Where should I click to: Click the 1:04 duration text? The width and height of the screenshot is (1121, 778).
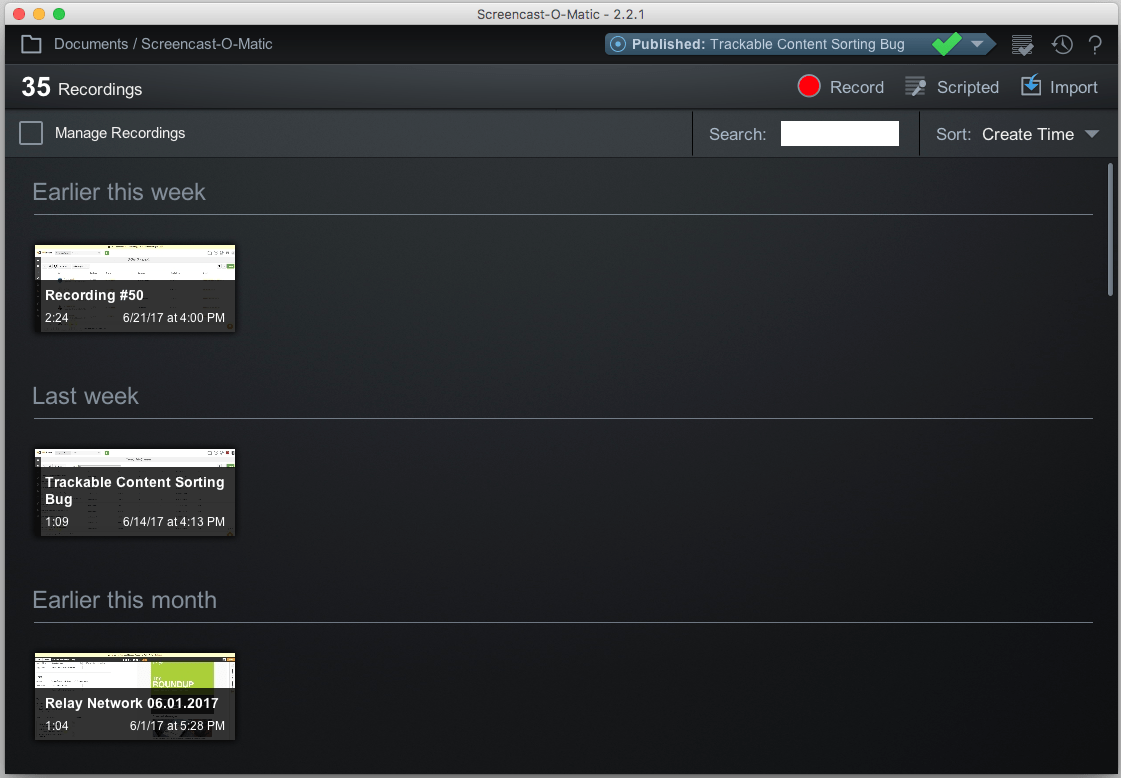[56, 726]
